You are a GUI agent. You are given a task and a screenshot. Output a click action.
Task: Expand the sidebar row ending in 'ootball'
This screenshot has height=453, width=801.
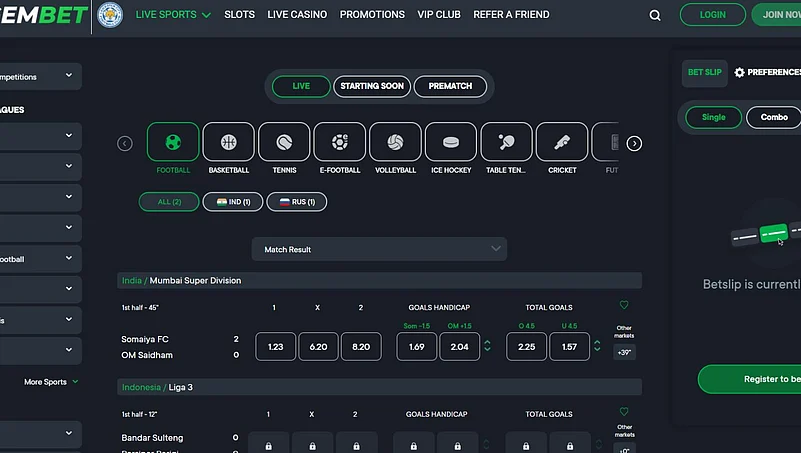(x=41, y=258)
